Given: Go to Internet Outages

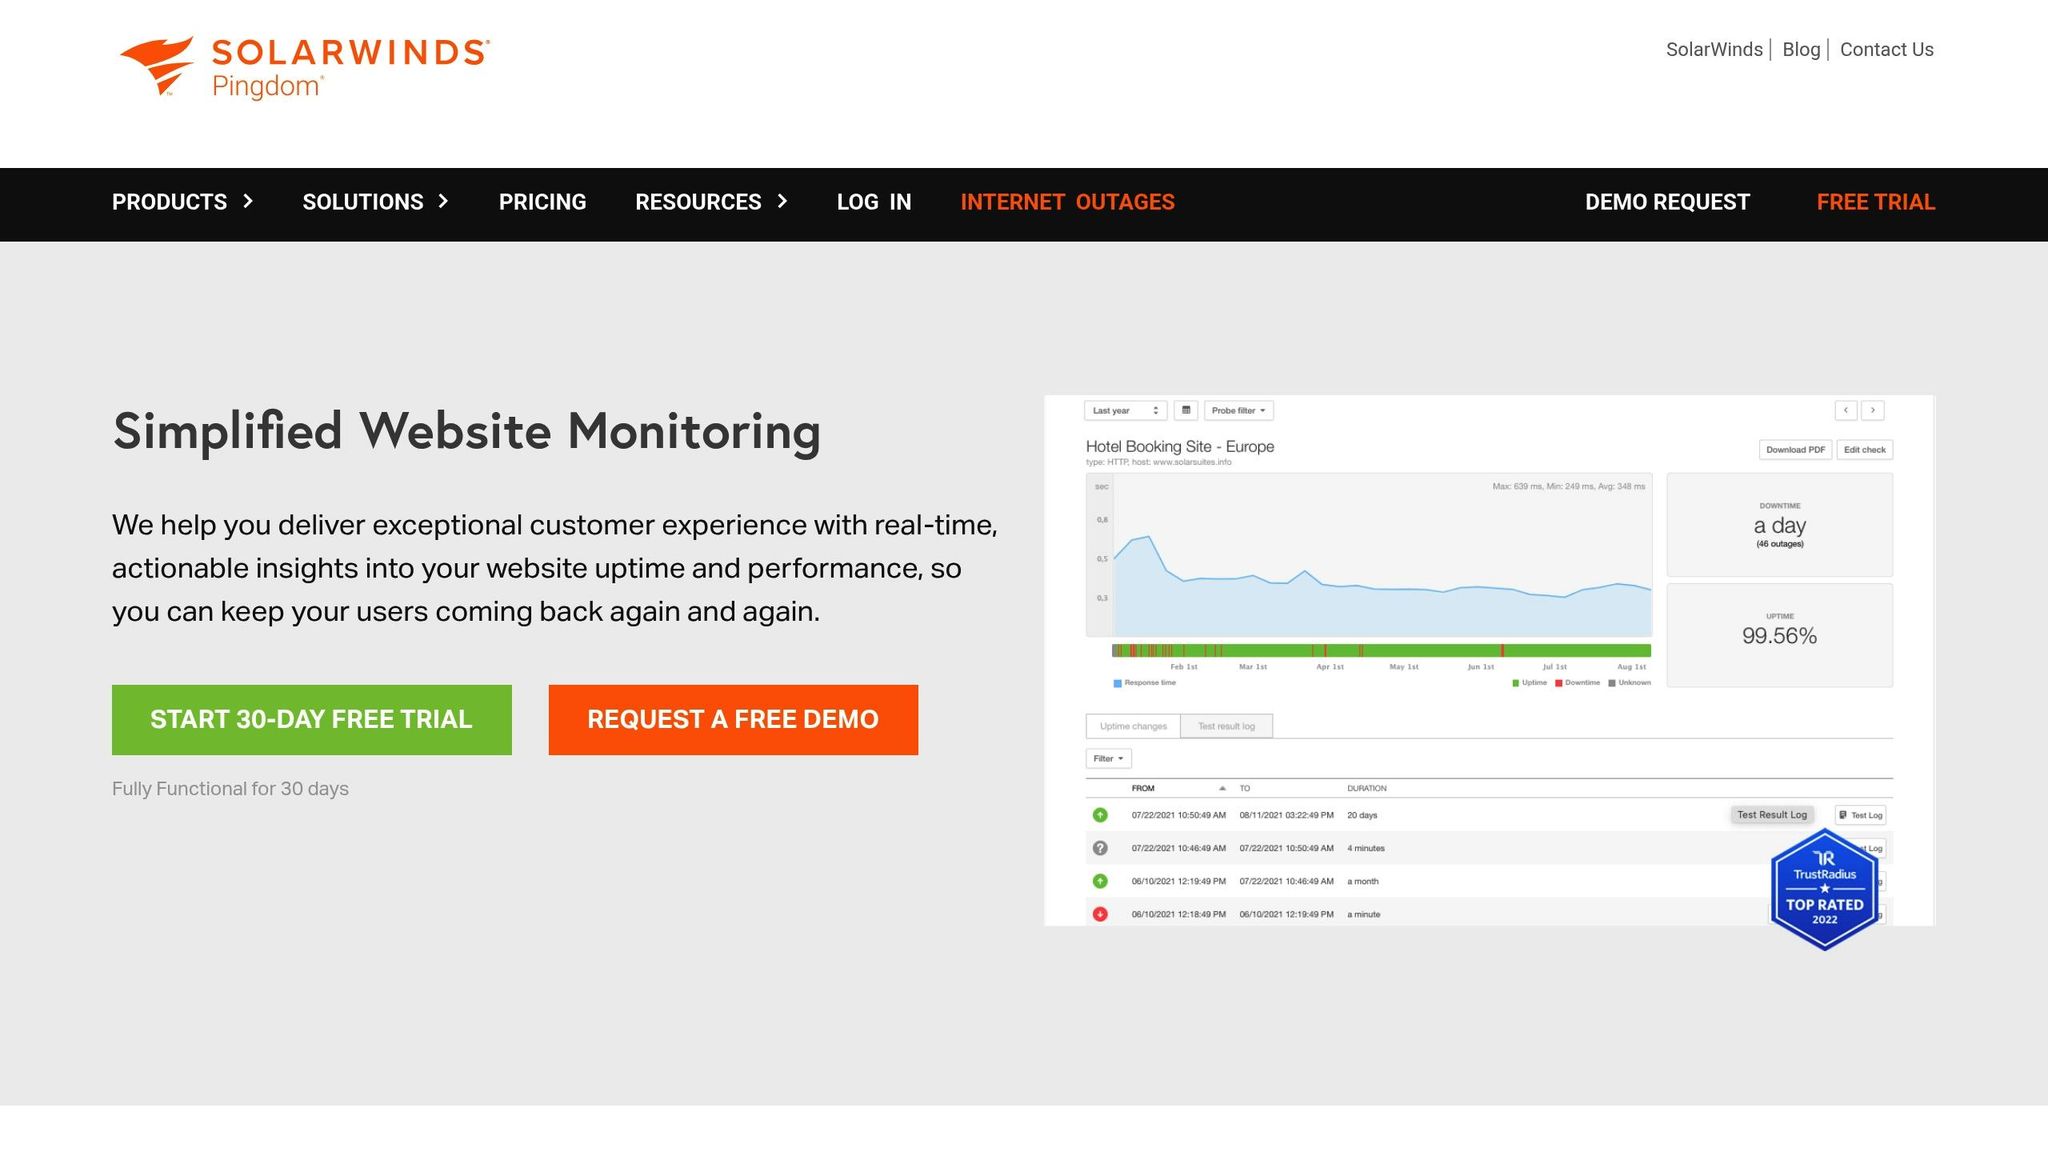Looking at the screenshot, I should pos(1067,202).
